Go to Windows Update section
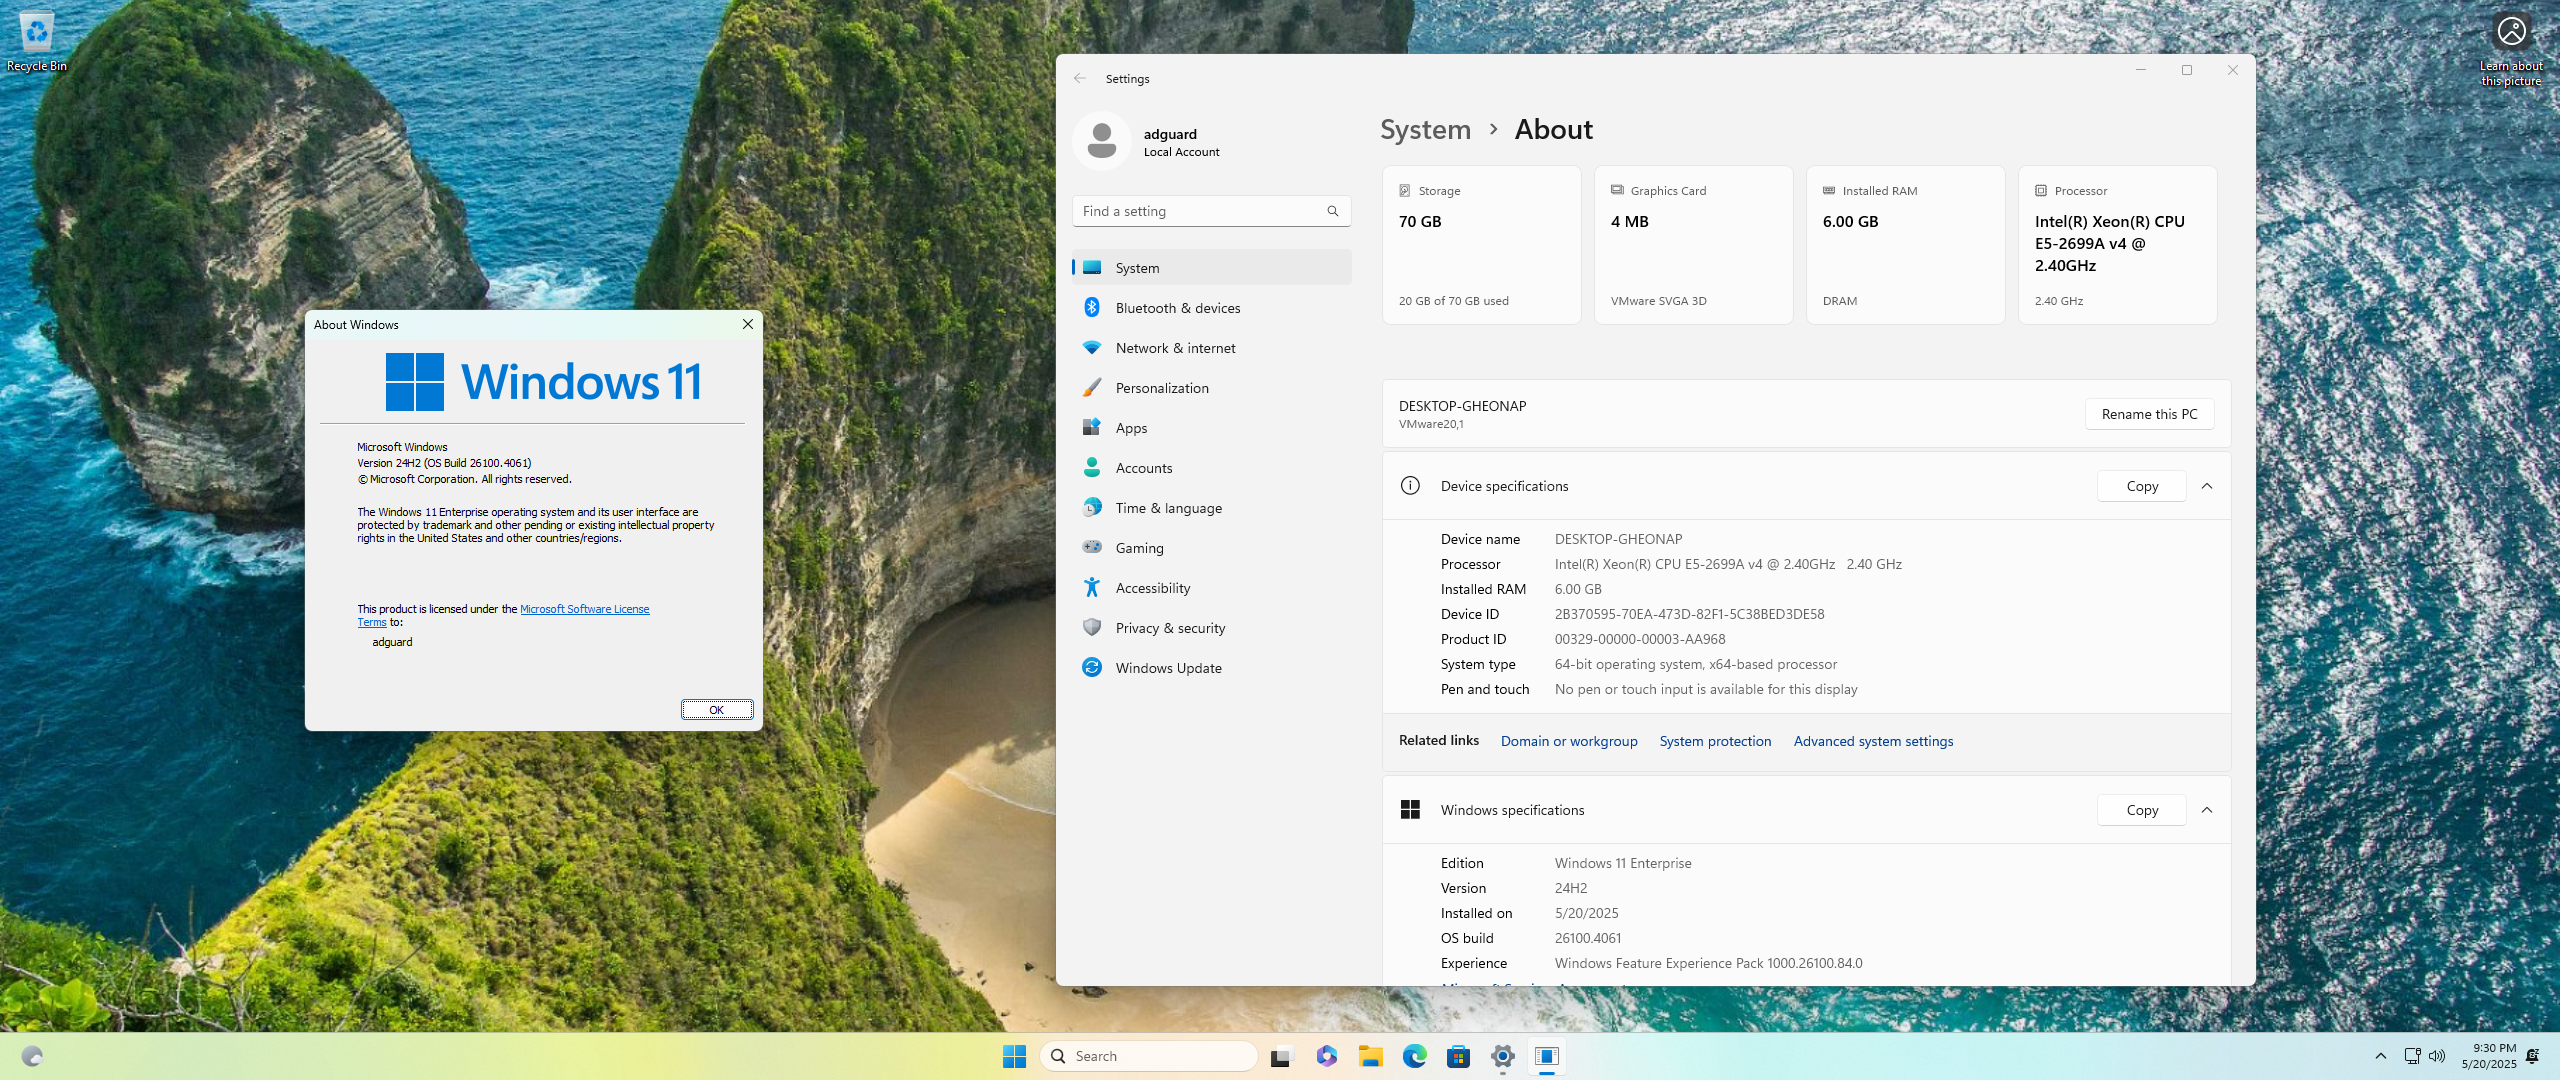 (1168, 668)
